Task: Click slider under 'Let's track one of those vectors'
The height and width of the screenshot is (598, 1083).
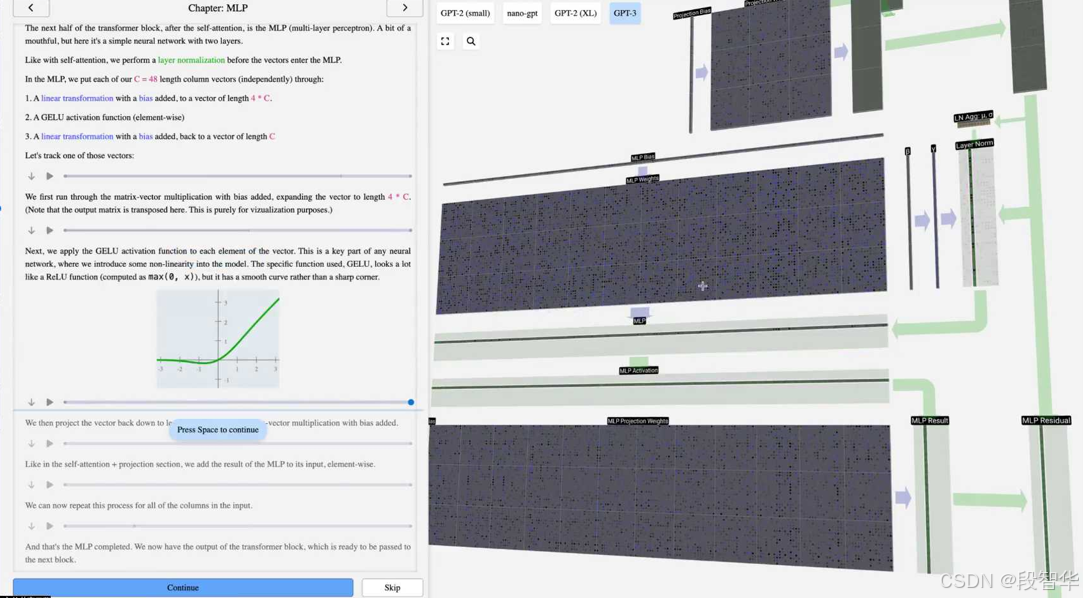Action: click(x=238, y=176)
